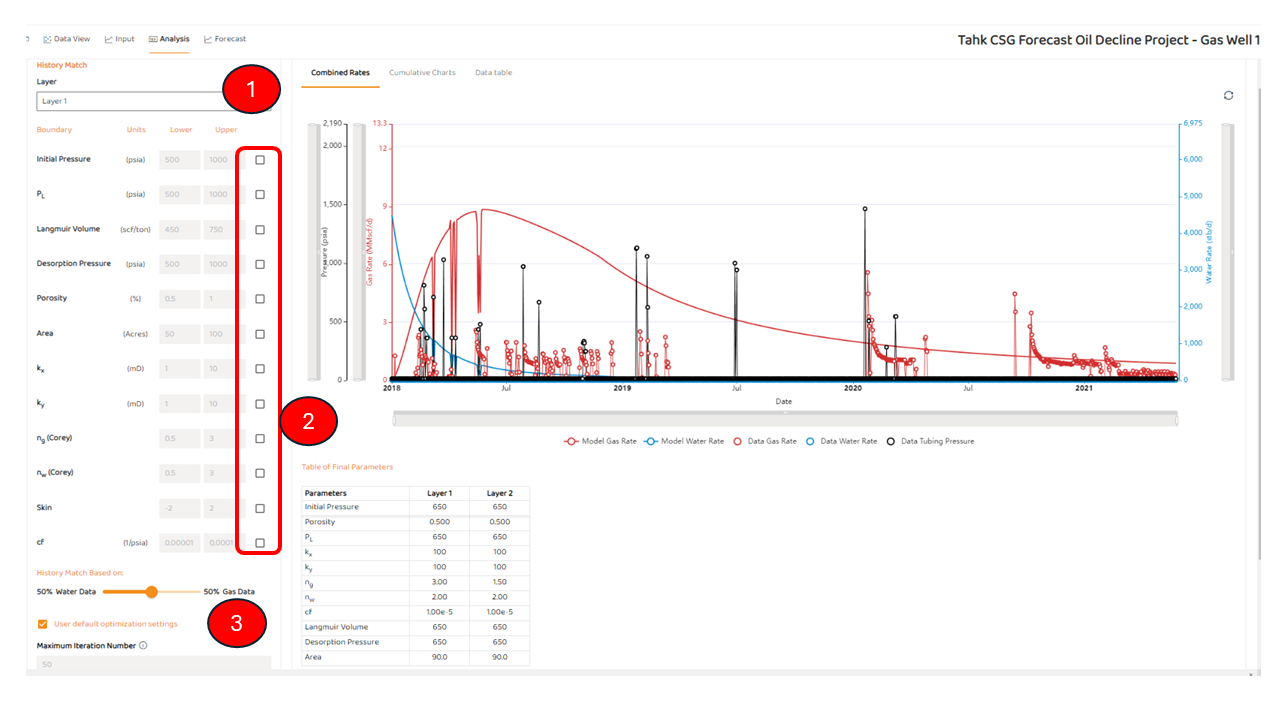Tick the Langmuir Volume checkbox
The width and height of the screenshot is (1280, 720).
tap(260, 229)
